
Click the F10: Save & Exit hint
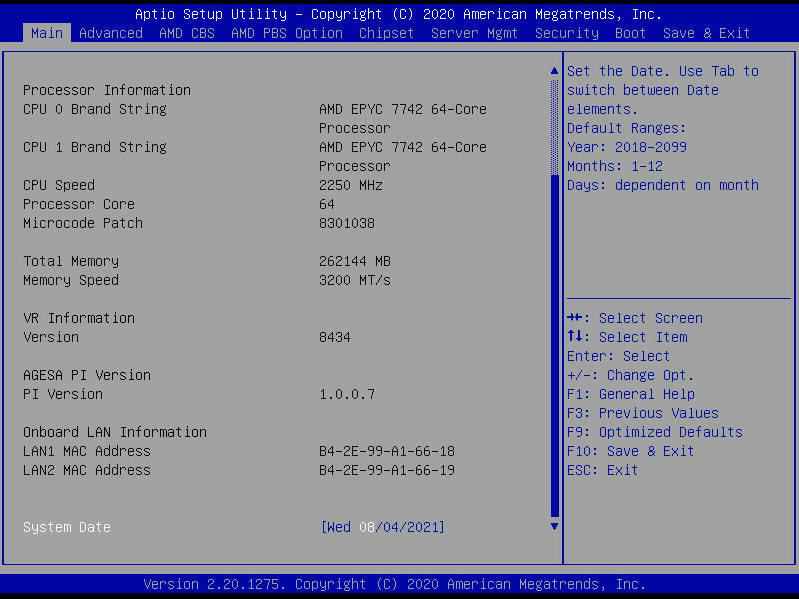click(630, 451)
